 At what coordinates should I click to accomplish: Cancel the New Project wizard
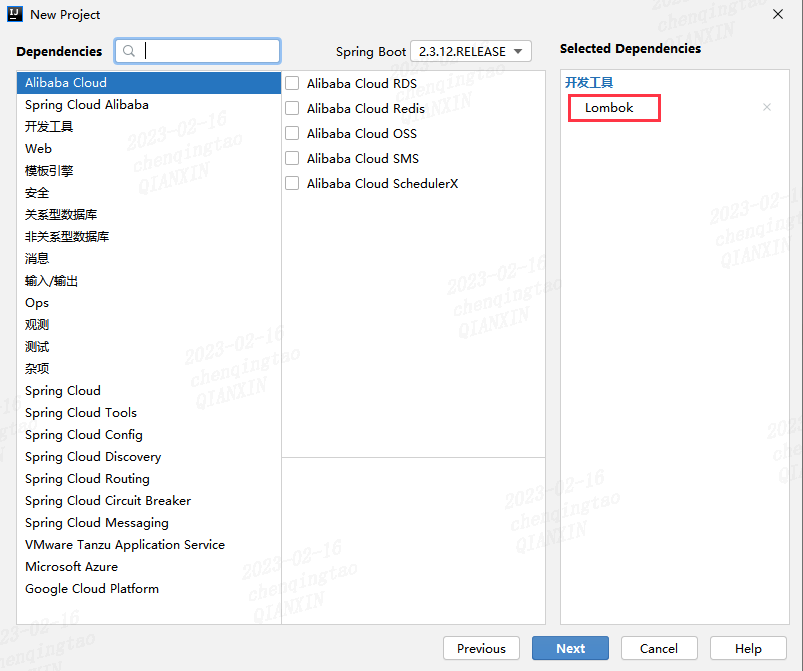[x=659, y=648]
